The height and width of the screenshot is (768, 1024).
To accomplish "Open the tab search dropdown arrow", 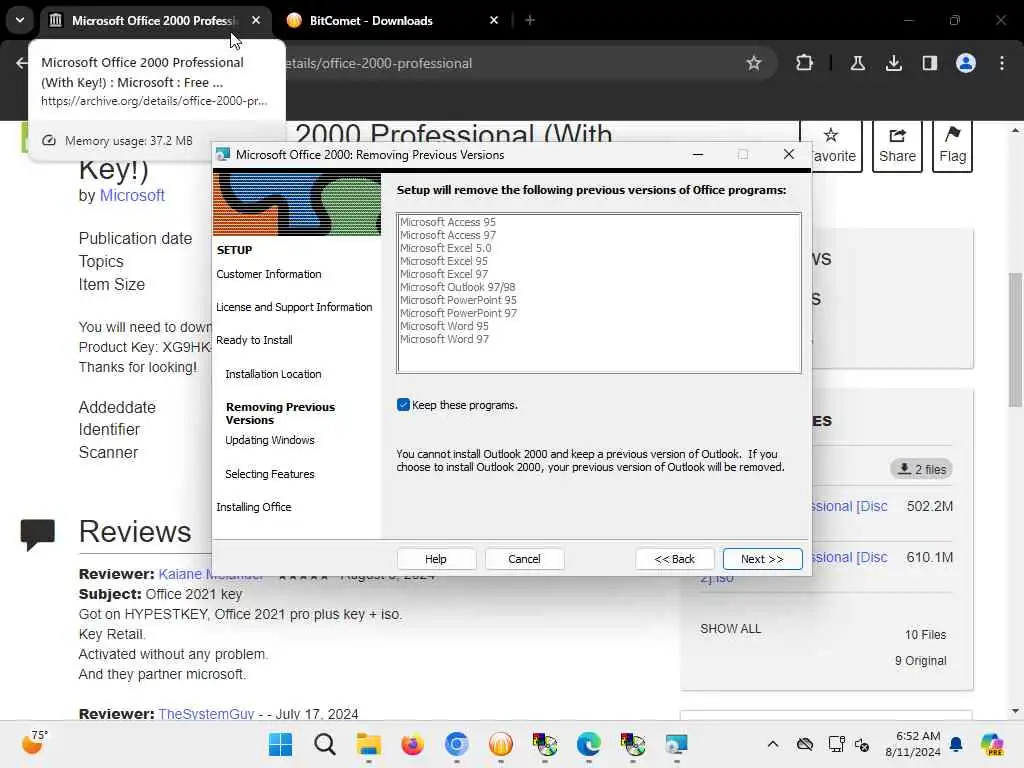I will [x=20, y=20].
